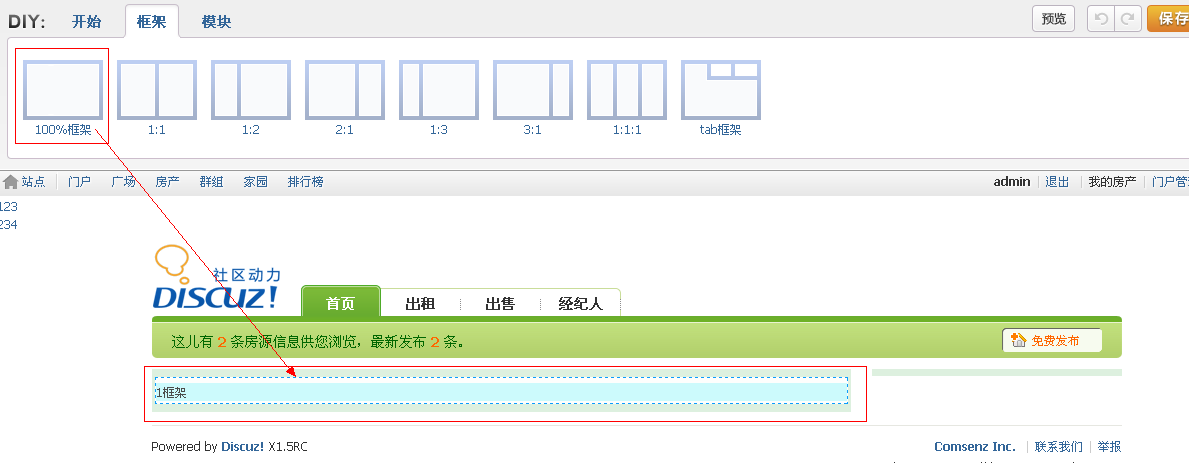The width and height of the screenshot is (1189, 463).
Task: Choose the 1:3 frame layout icon
Action: 439,90
